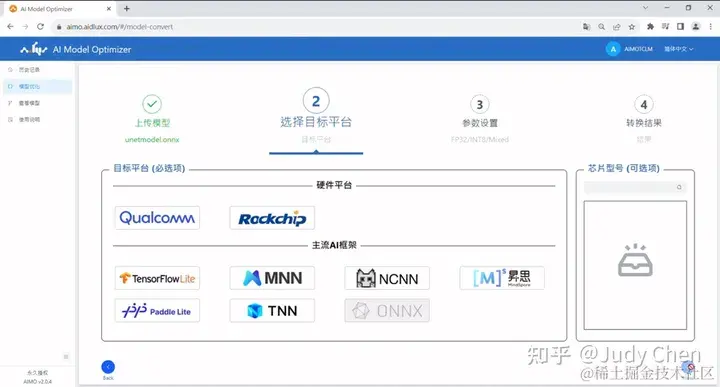The height and width of the screenshot is (387, 720).
Task: Click the share page icon in address bar
Action: click(x=617, y=27)
